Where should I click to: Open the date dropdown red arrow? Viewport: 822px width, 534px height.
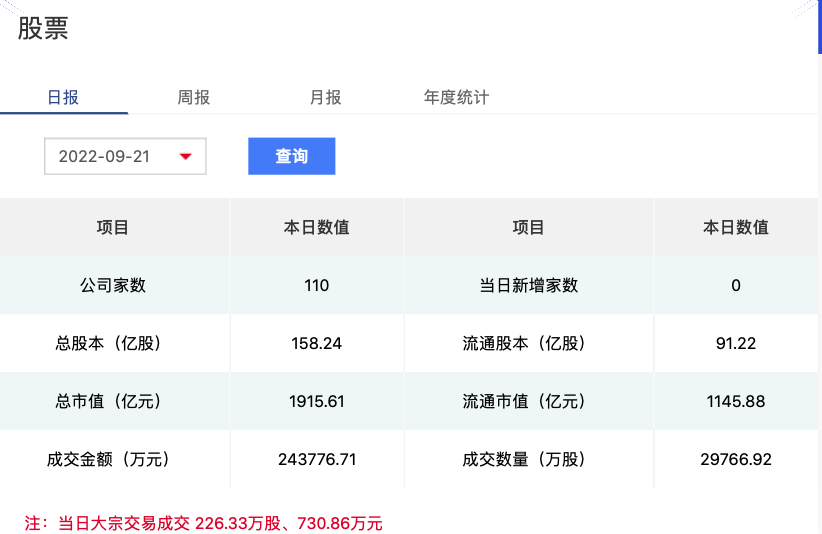pos(186,156)
